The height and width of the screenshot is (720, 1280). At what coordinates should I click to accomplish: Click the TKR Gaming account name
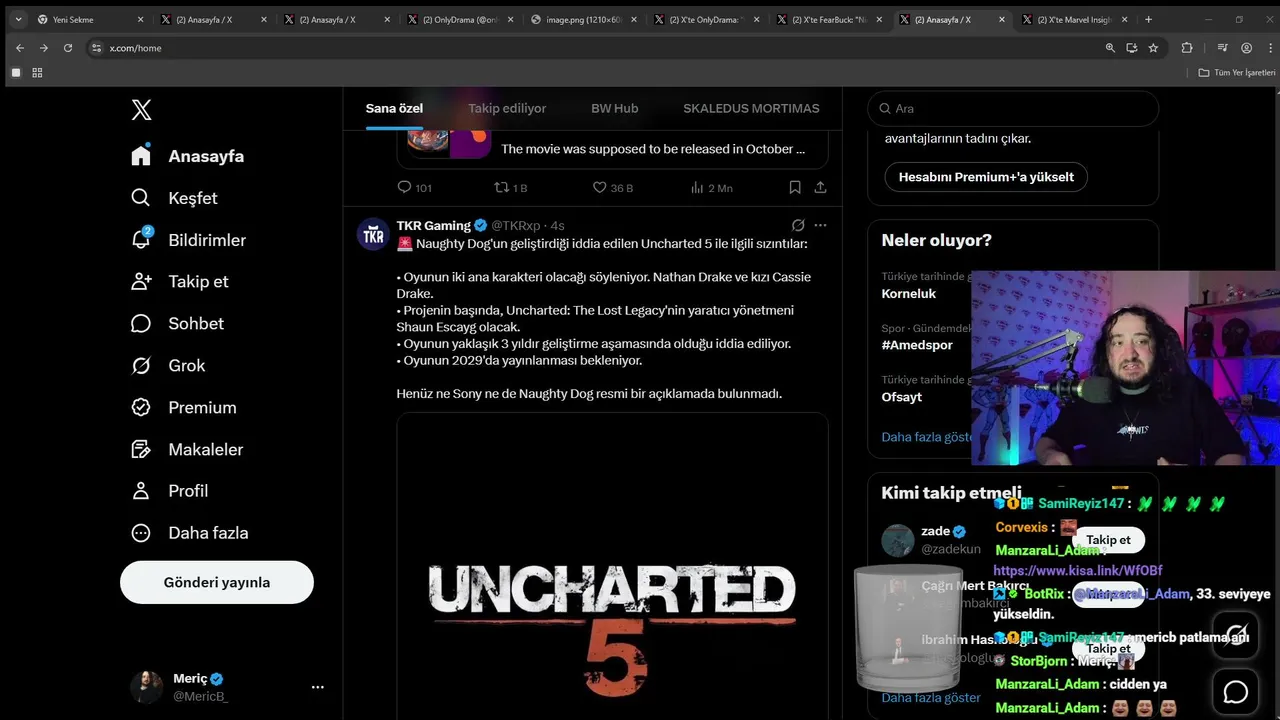(x=434, y=225)
